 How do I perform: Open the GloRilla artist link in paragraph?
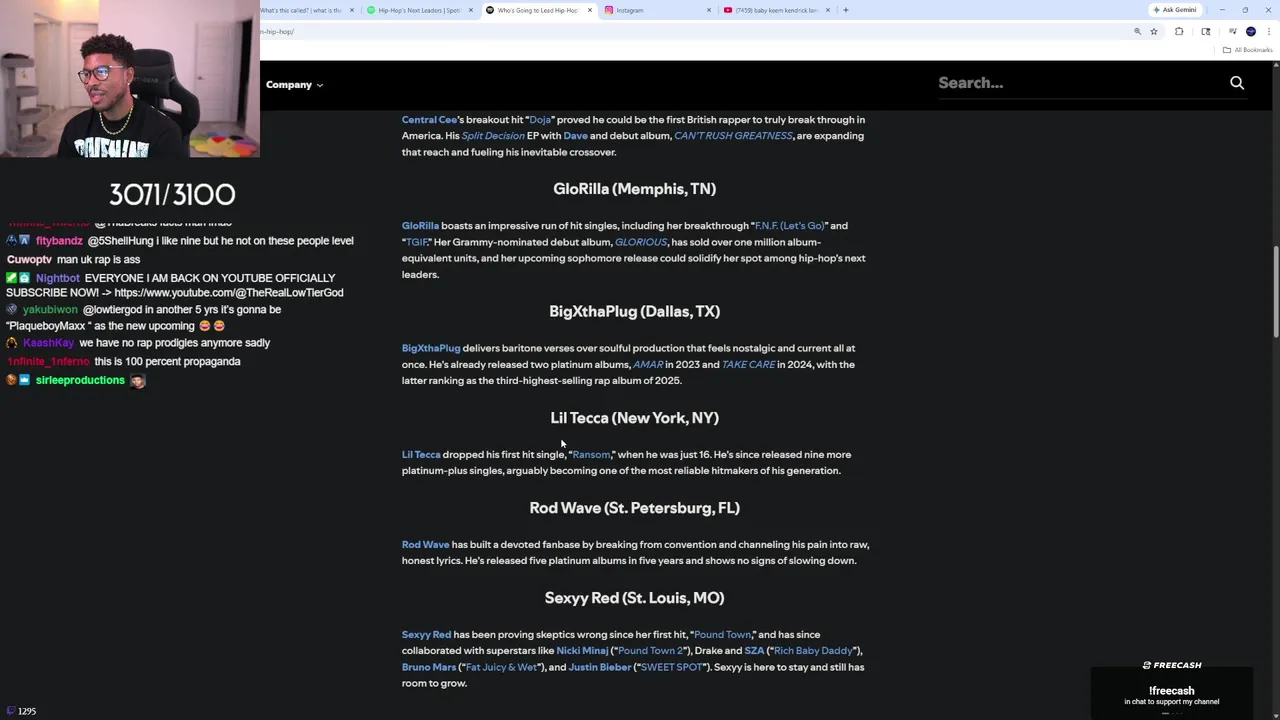tap(420, 226)
